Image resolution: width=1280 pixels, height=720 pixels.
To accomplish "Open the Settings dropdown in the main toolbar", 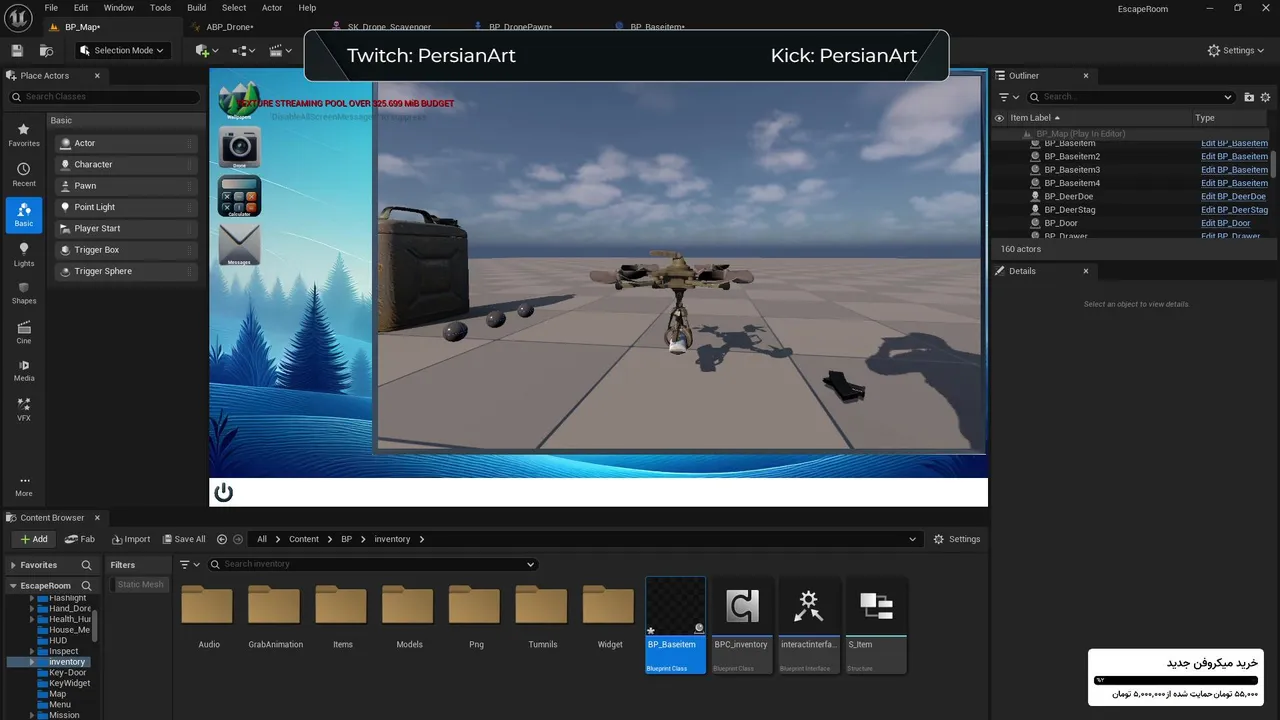I will [x=1236, y=50].
